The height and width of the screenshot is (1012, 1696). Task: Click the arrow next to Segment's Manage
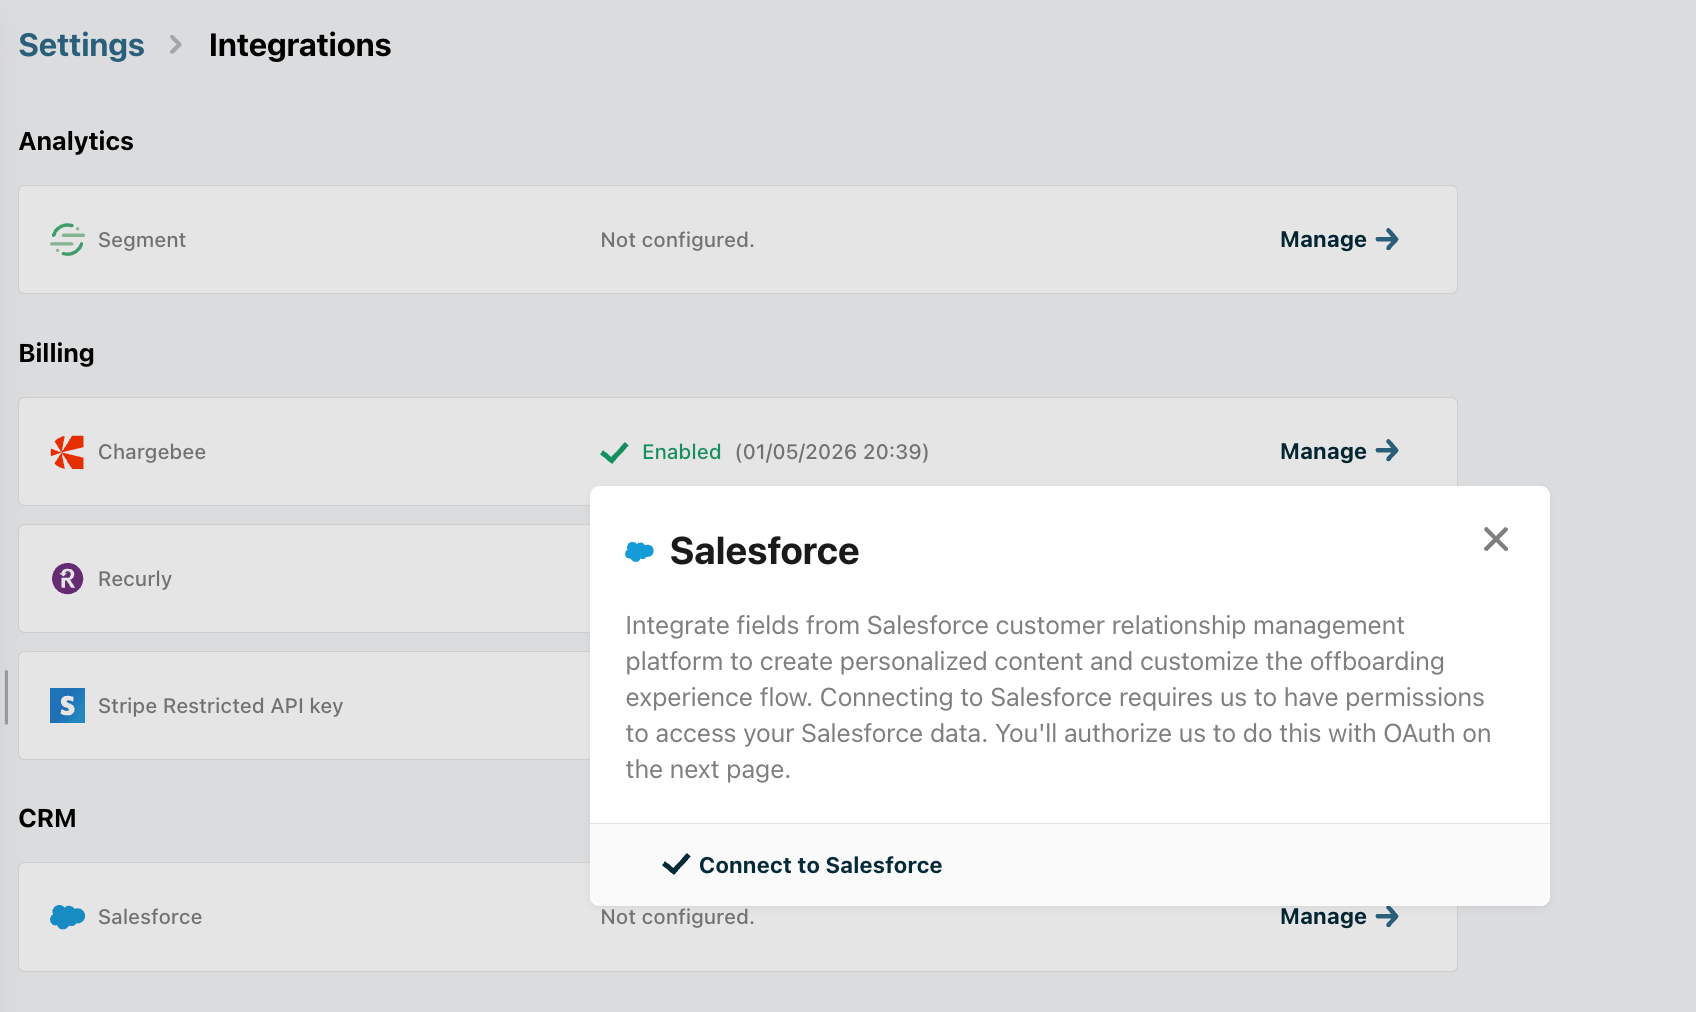(x=1387, y=240)
